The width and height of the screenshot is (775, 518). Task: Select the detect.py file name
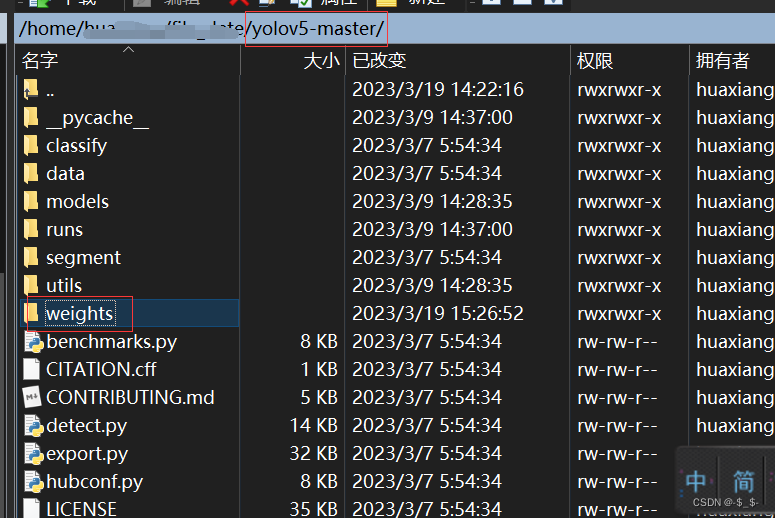86,426
